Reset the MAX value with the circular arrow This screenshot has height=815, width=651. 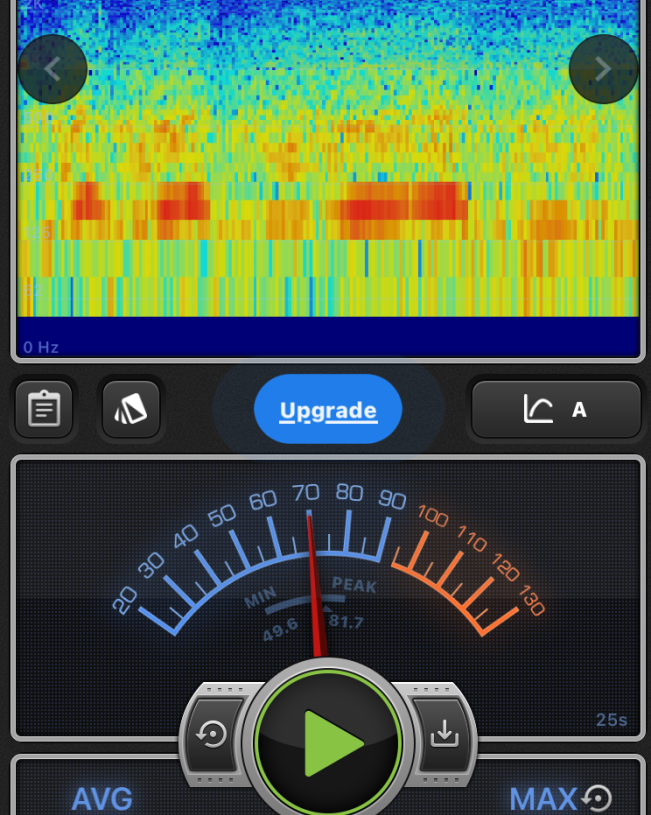tap(597, 798)
